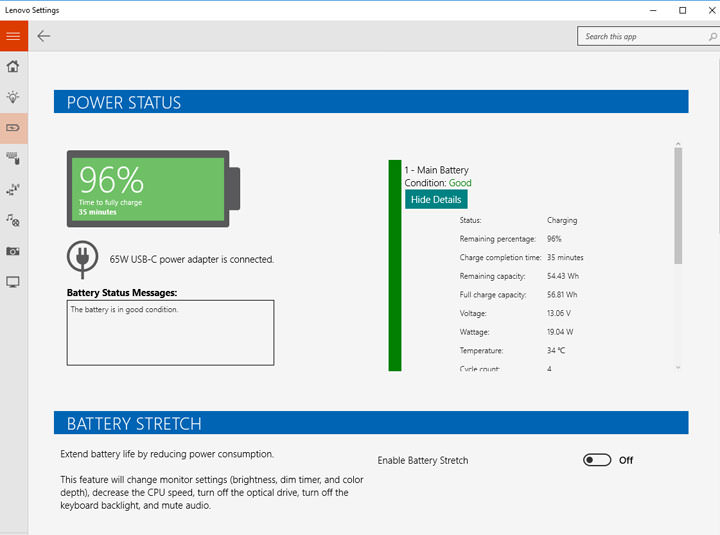Image resolution: width=720 pixels, height=535 pixels.
Task: Enable the Battery Stretch toggle
Action: [597, 460]
